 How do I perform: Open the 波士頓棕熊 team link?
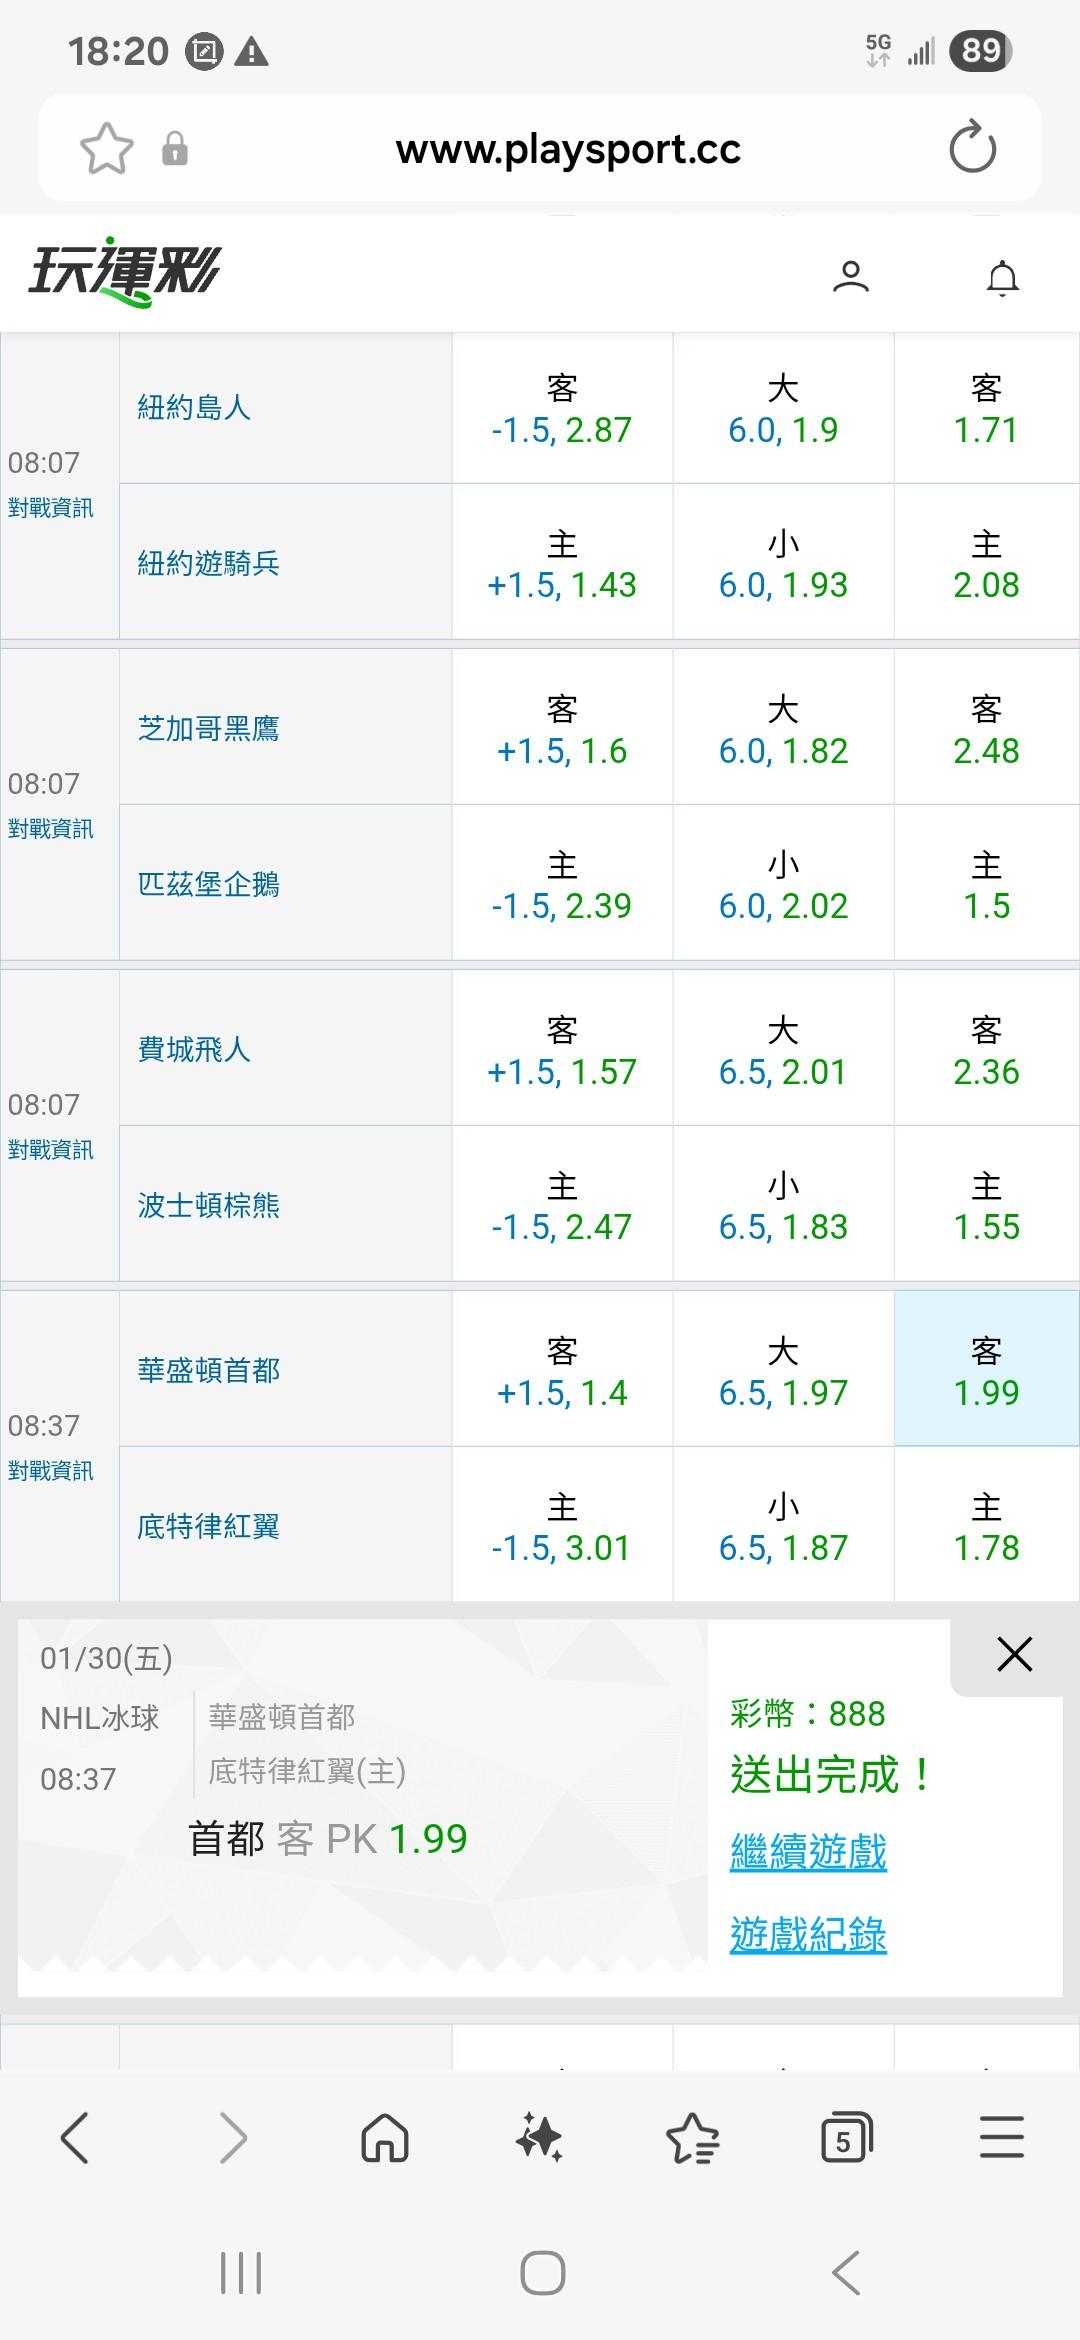209,1205
